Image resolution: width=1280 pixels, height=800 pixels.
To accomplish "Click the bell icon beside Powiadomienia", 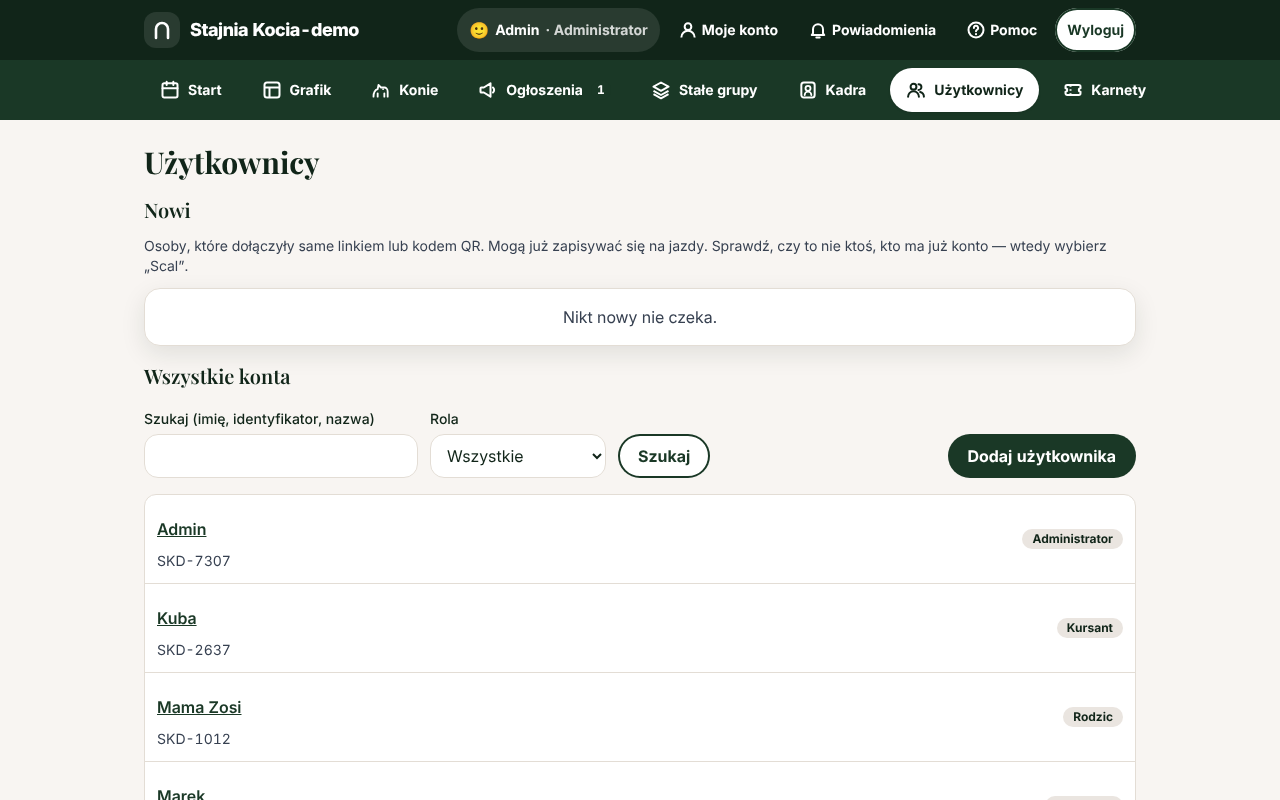I will tap(818, 31).
